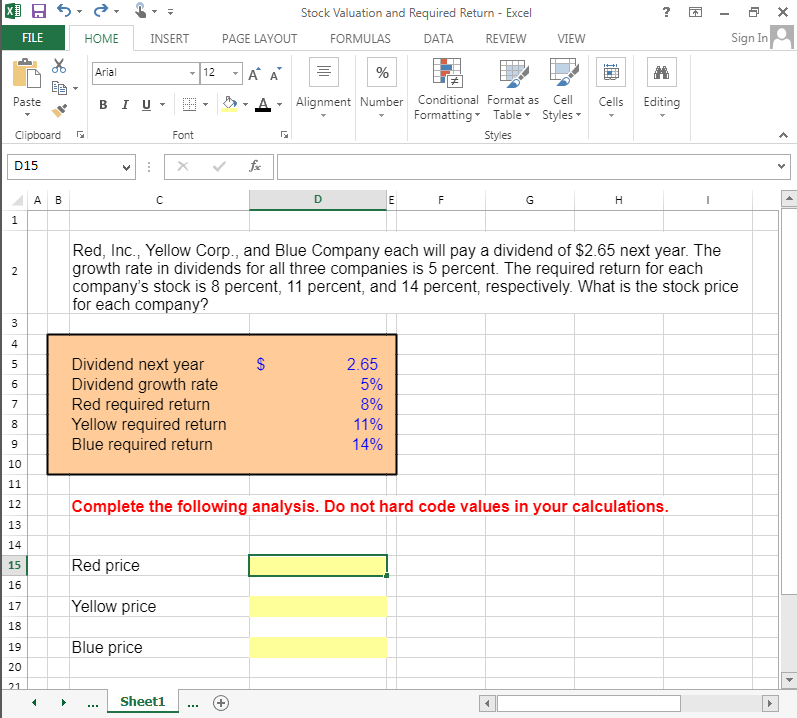
Task: Expand the fill color dropdown arrow
Action: [x=246, y=105]
